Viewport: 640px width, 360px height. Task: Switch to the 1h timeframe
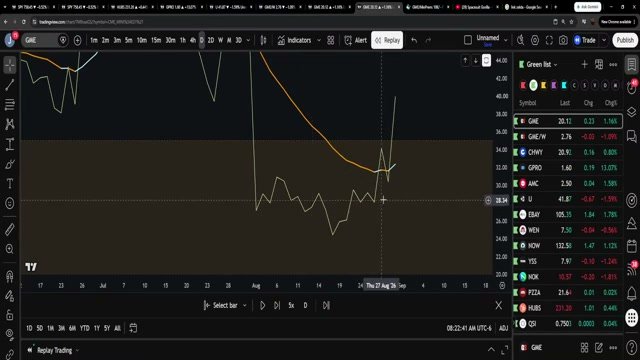182,40
